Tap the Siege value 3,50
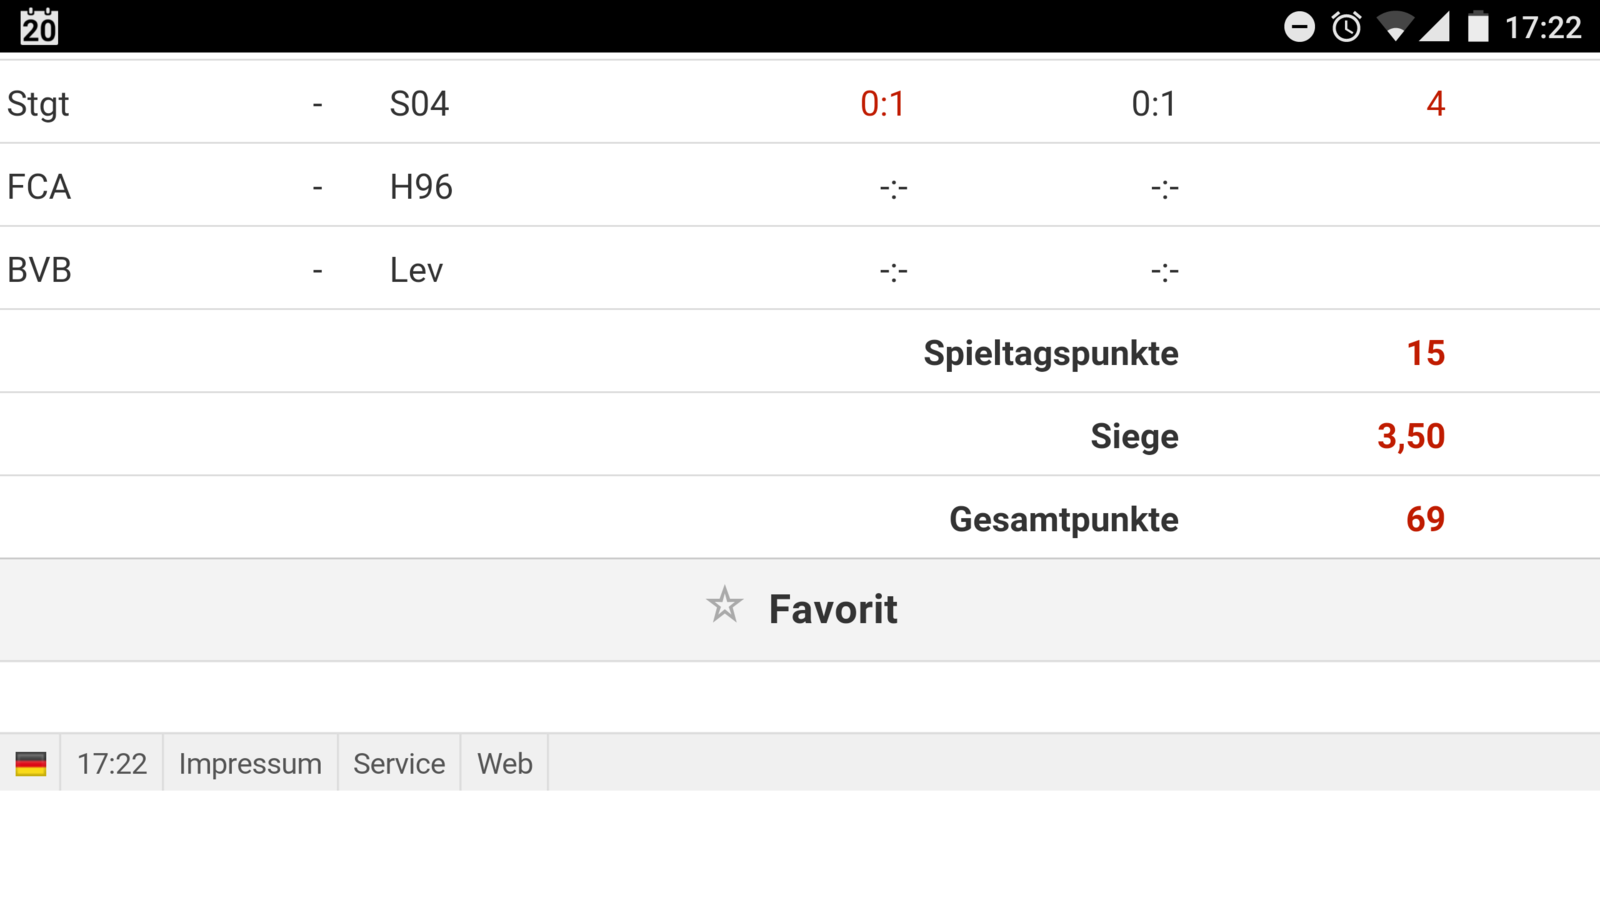 pos(1410,436)
